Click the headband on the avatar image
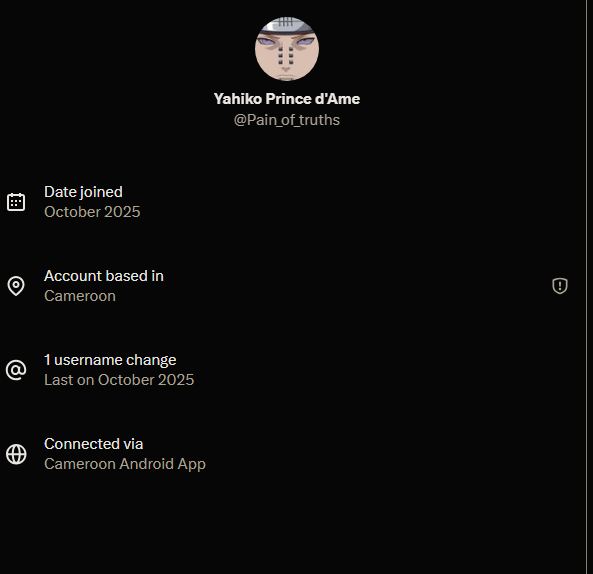 (x=287, y=24)
